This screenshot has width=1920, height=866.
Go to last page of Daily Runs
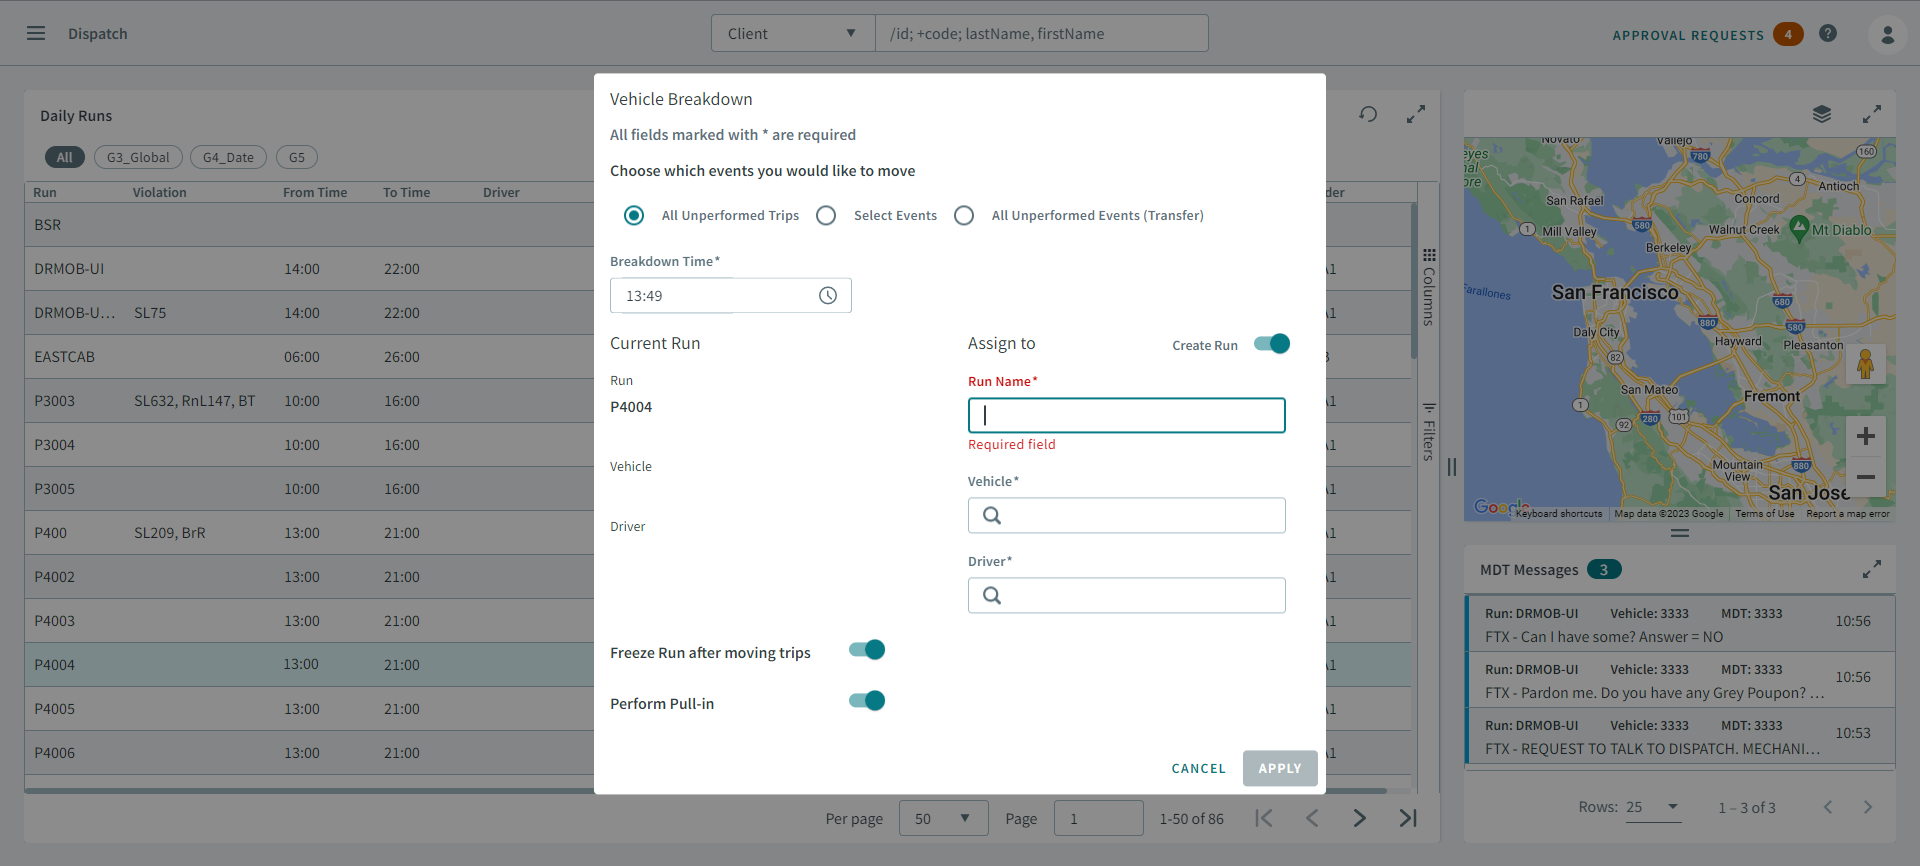point(1408,818)
